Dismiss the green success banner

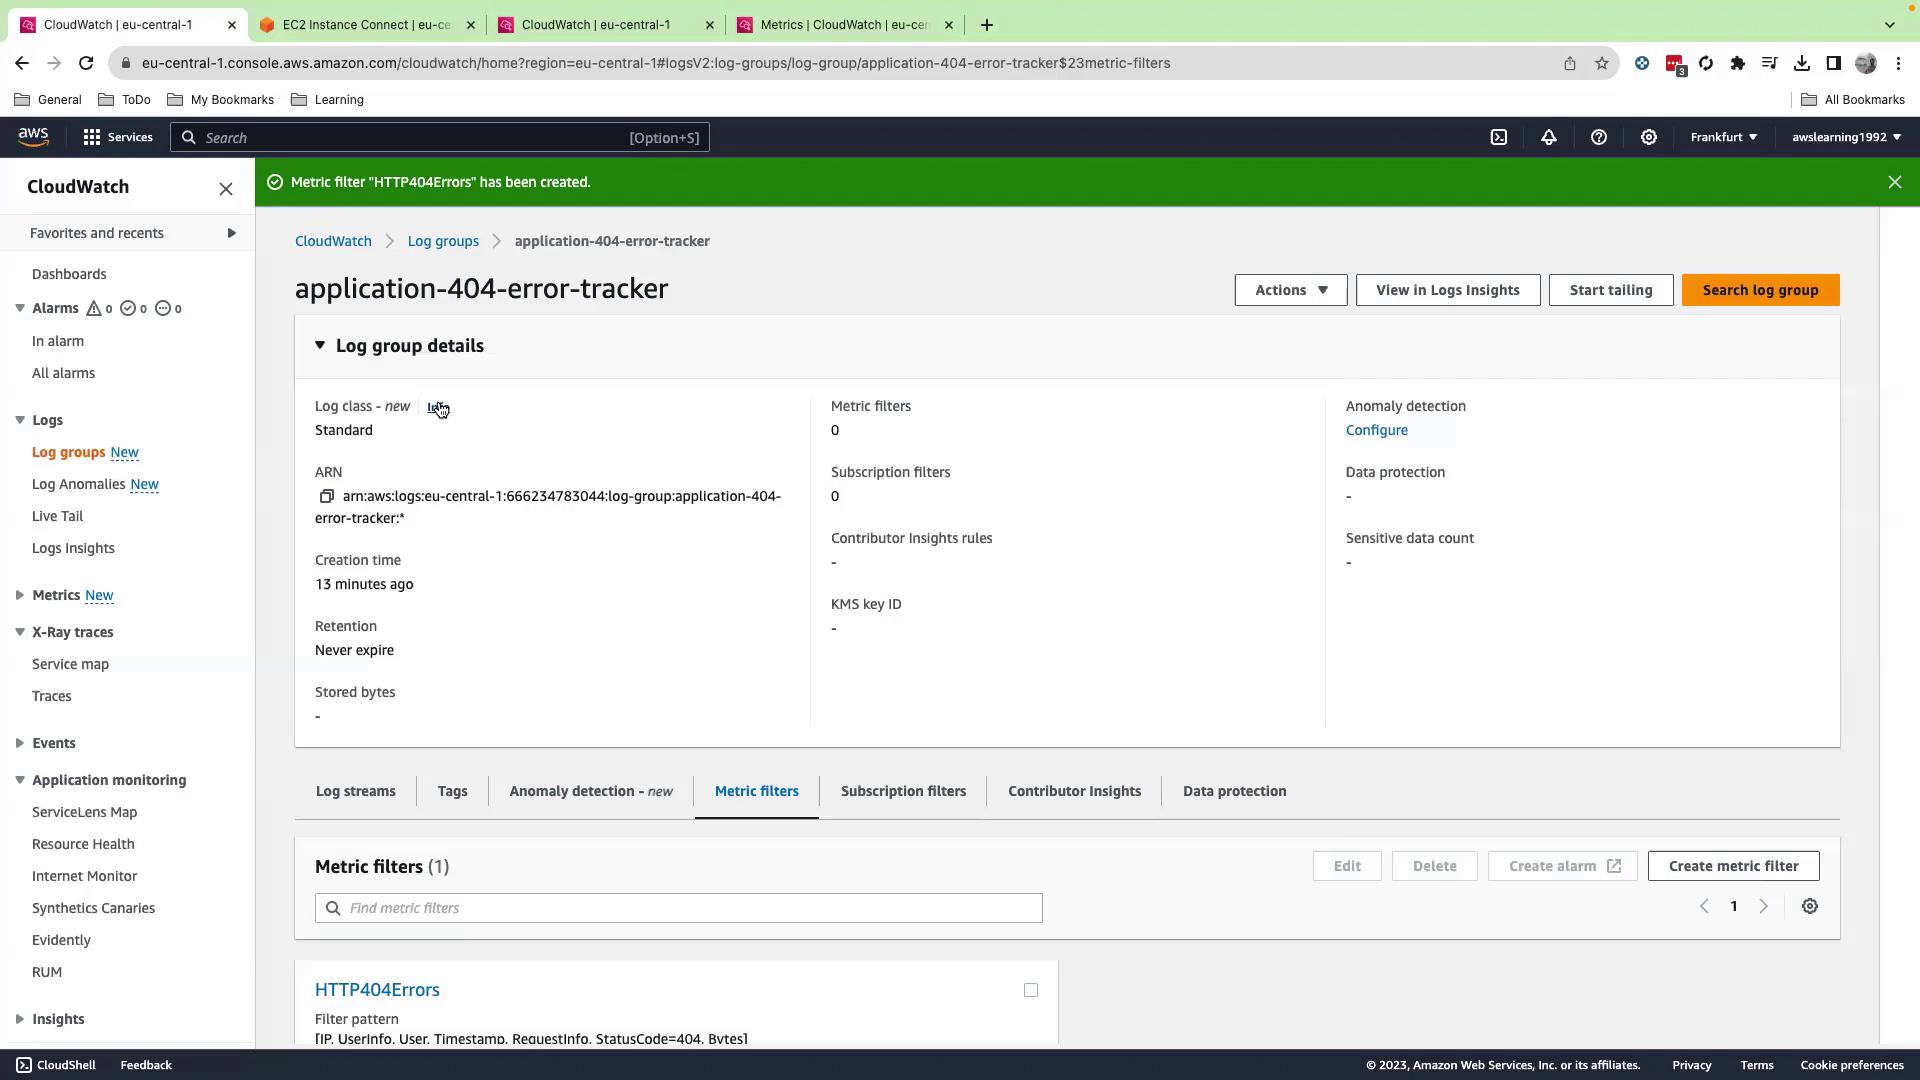click(1894, 182)
